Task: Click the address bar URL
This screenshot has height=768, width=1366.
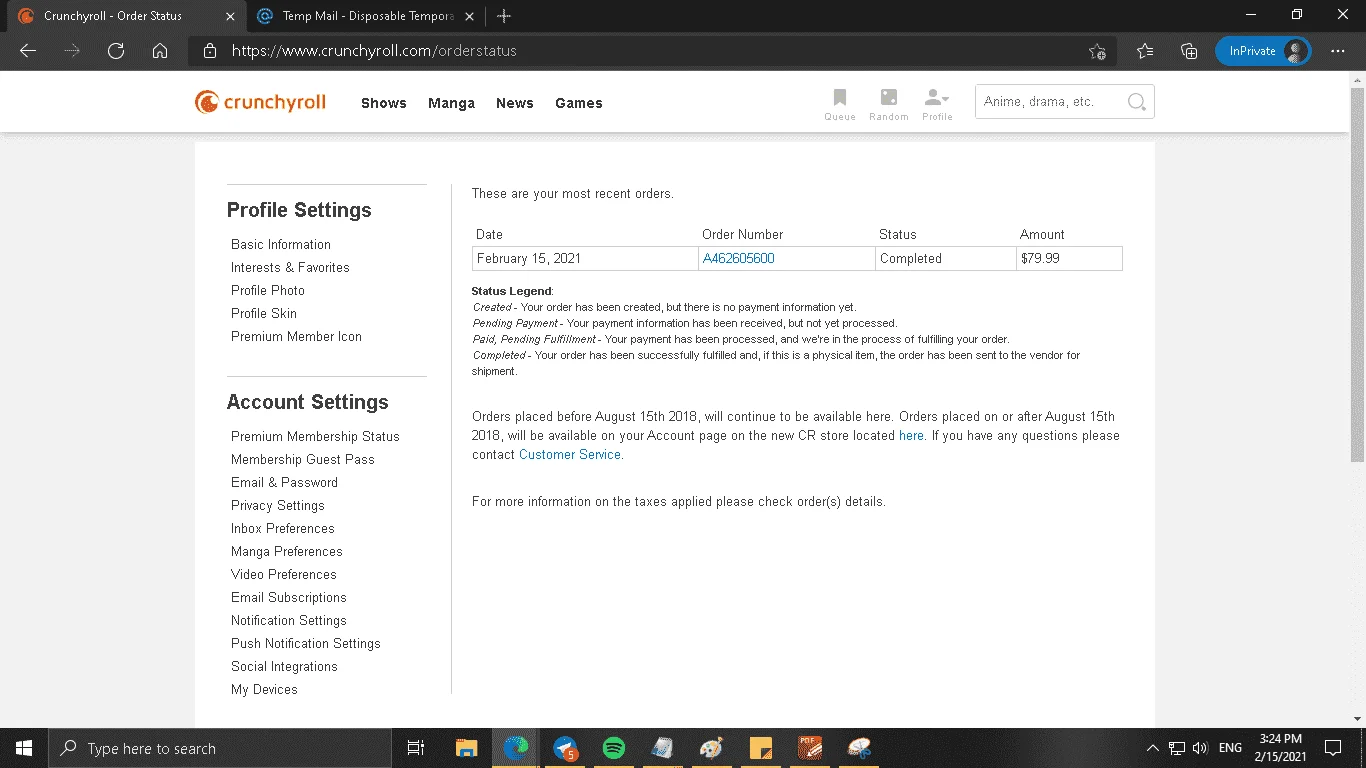Action: click(x=374, y=51)
